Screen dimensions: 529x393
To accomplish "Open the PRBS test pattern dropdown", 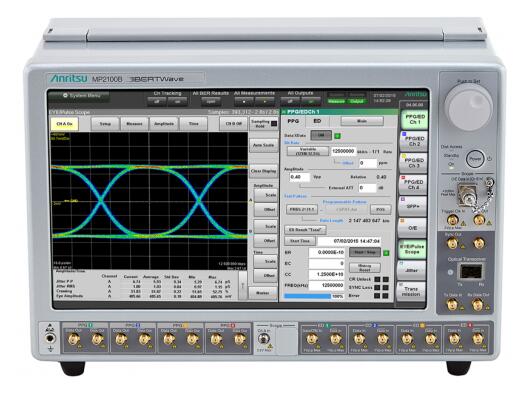I will click(302, 209).
